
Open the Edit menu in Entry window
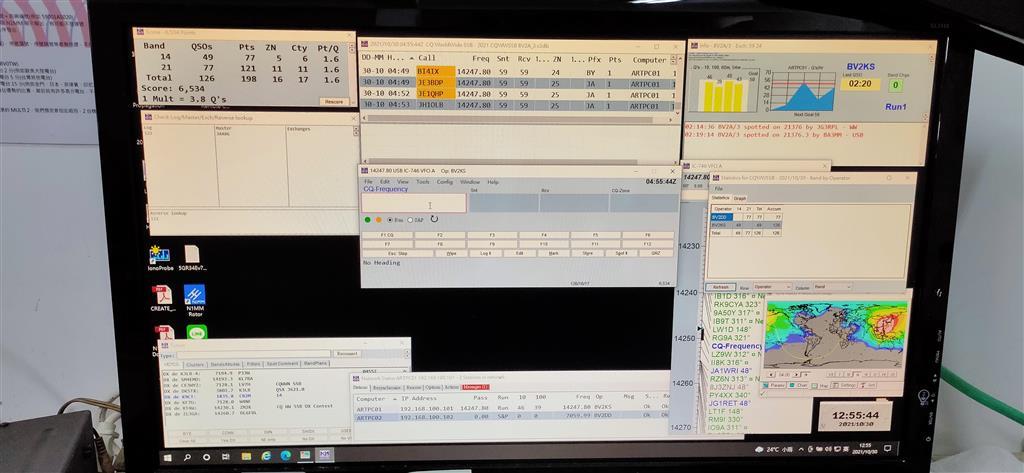click(385, 182)
